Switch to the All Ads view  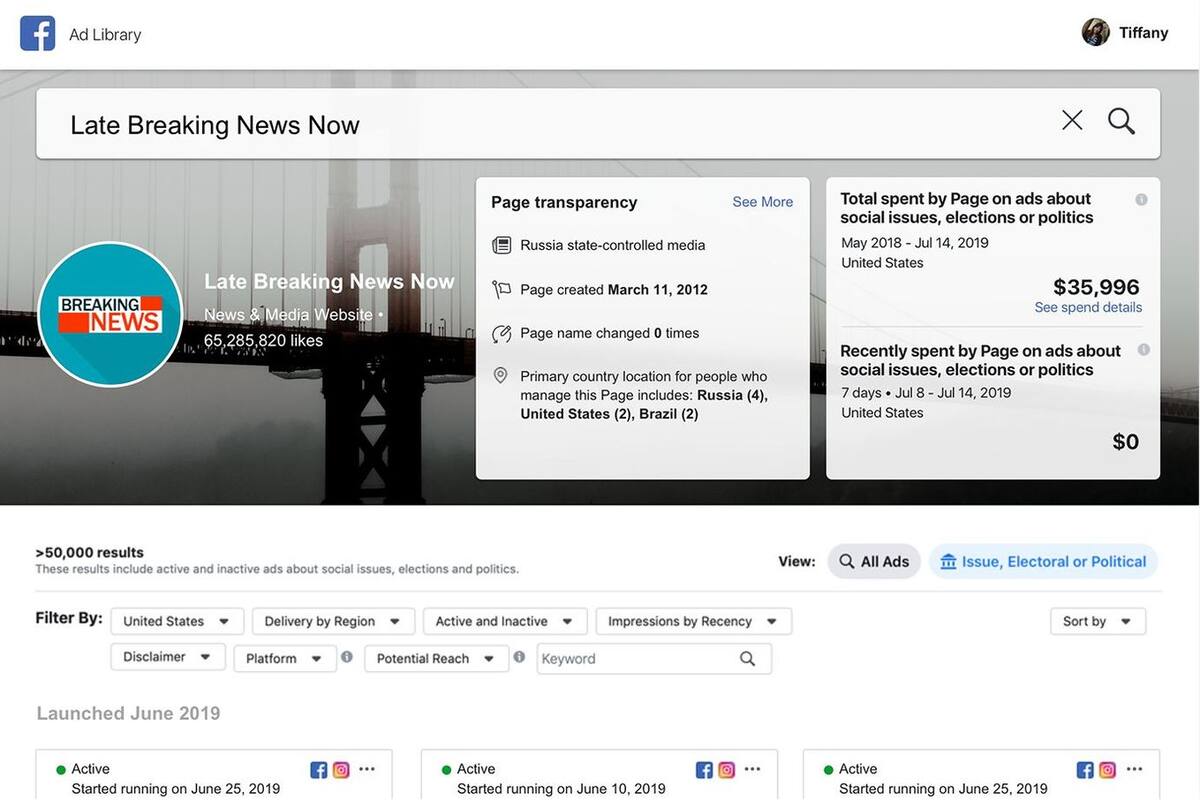click(x=874, y=561)
